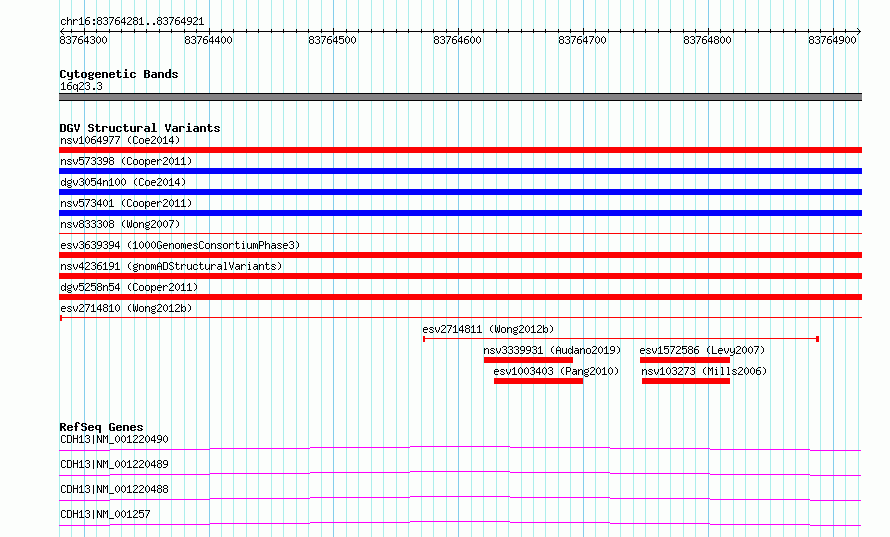This screenshot has width=890, height=537.
Task: Click ruler position 83764300
Action: click(83, 40)
